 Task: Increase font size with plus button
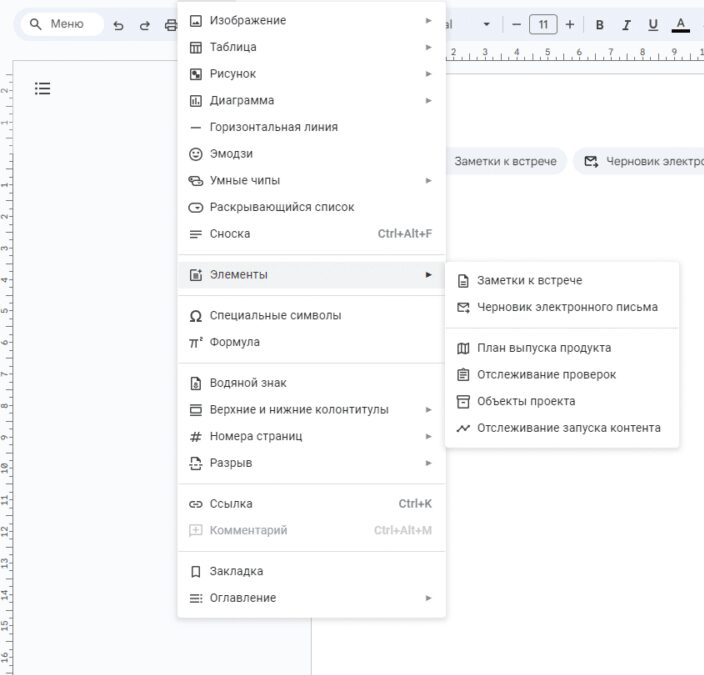pyautogui.click(x=570, y=25)
